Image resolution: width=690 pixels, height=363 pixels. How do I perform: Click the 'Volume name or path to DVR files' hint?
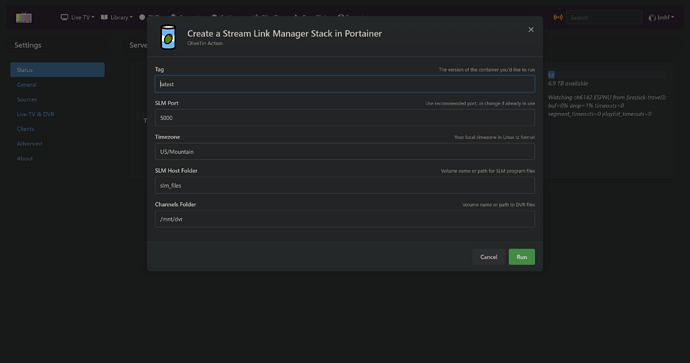click(x=499, y=205)
